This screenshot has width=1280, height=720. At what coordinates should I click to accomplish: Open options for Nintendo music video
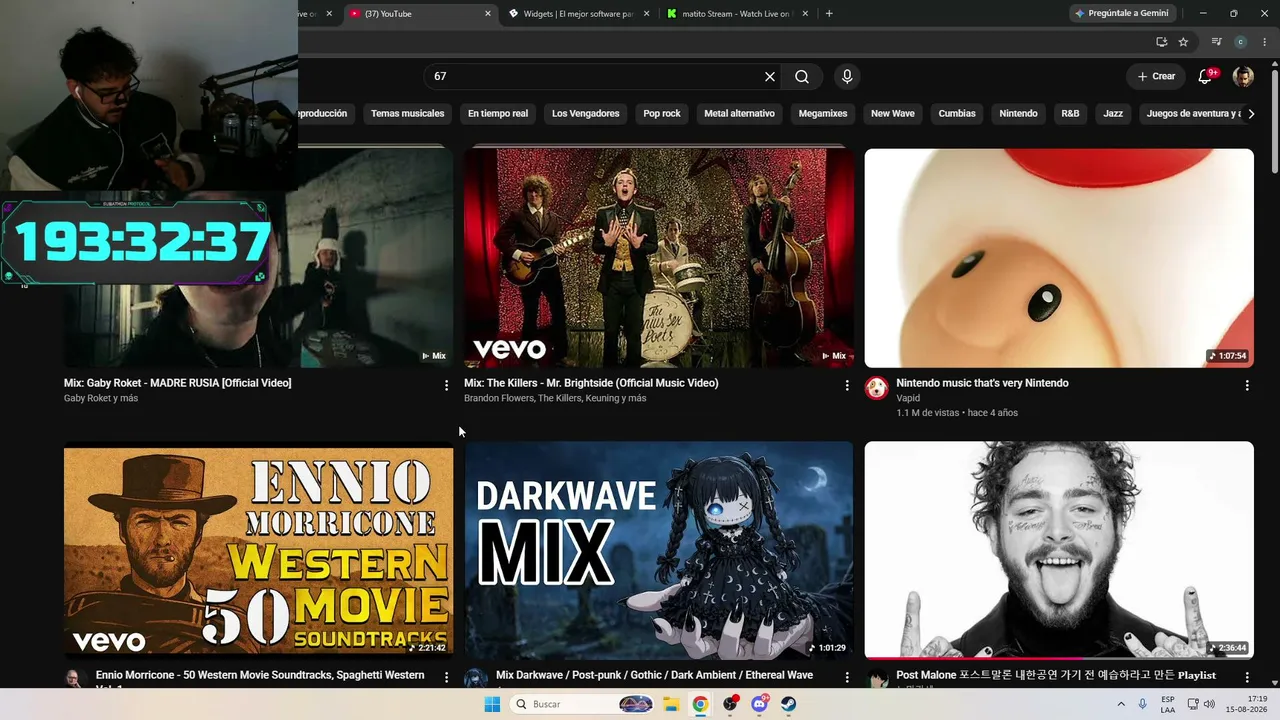tap(1247, 385)
